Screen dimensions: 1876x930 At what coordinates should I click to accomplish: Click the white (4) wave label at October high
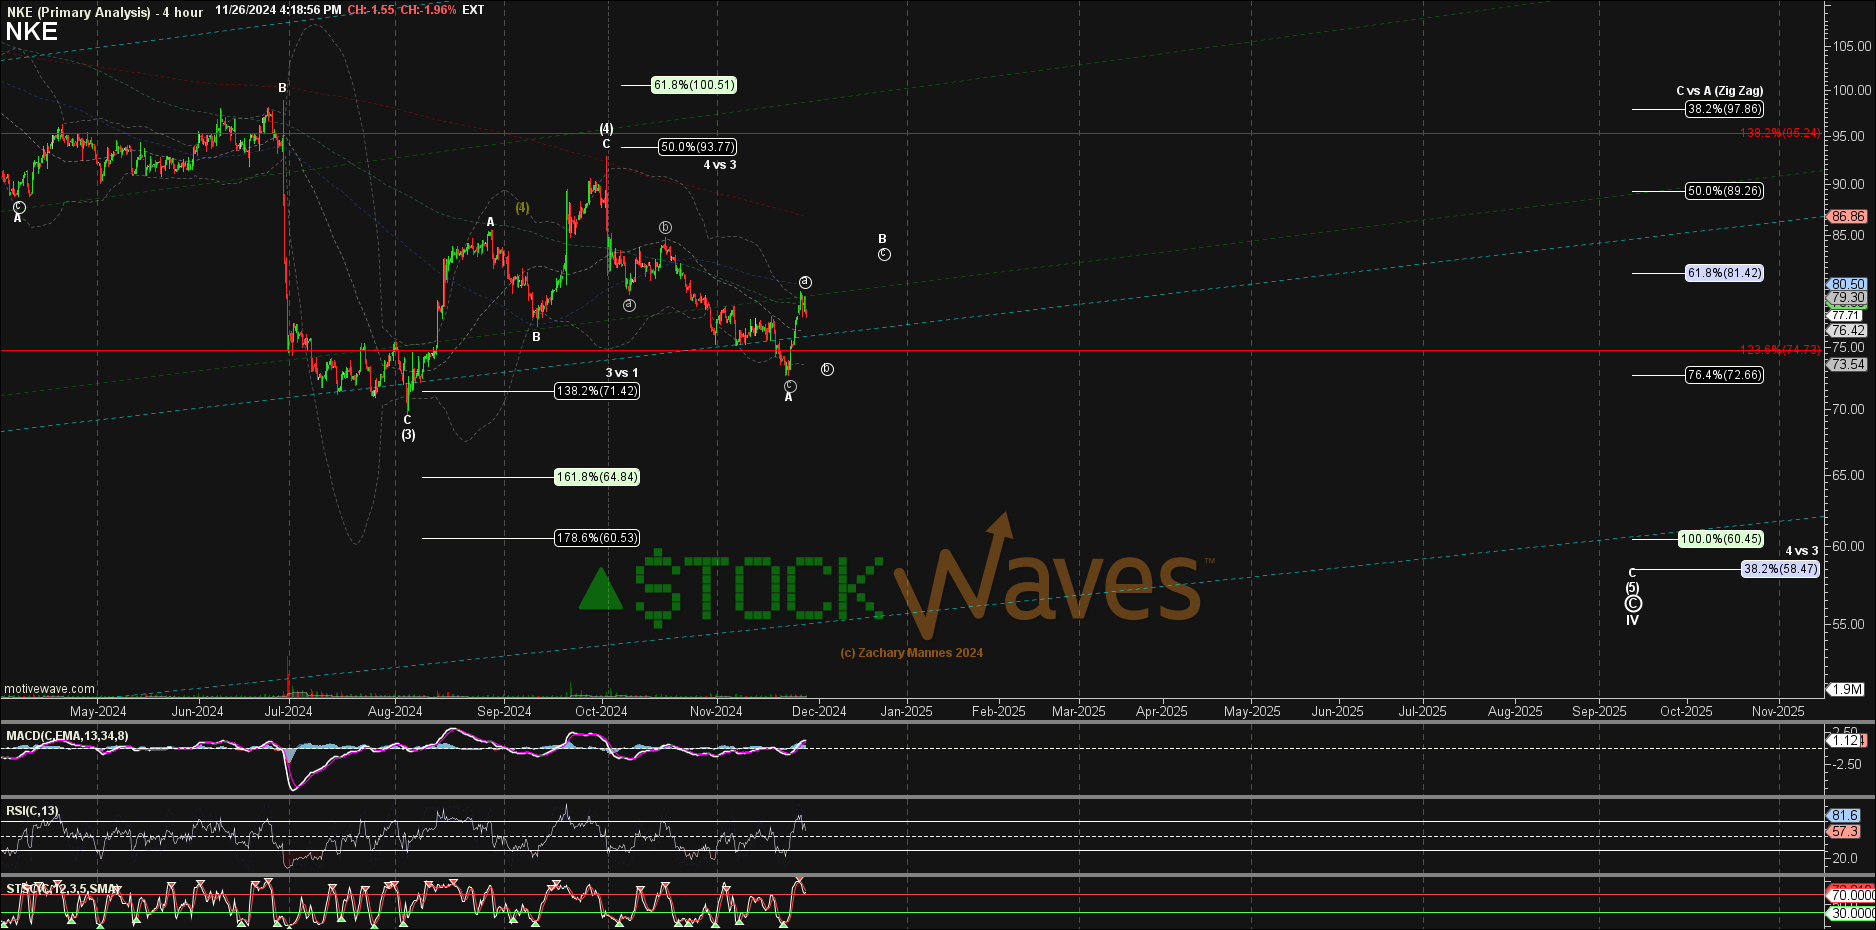[x=606, y=129]
